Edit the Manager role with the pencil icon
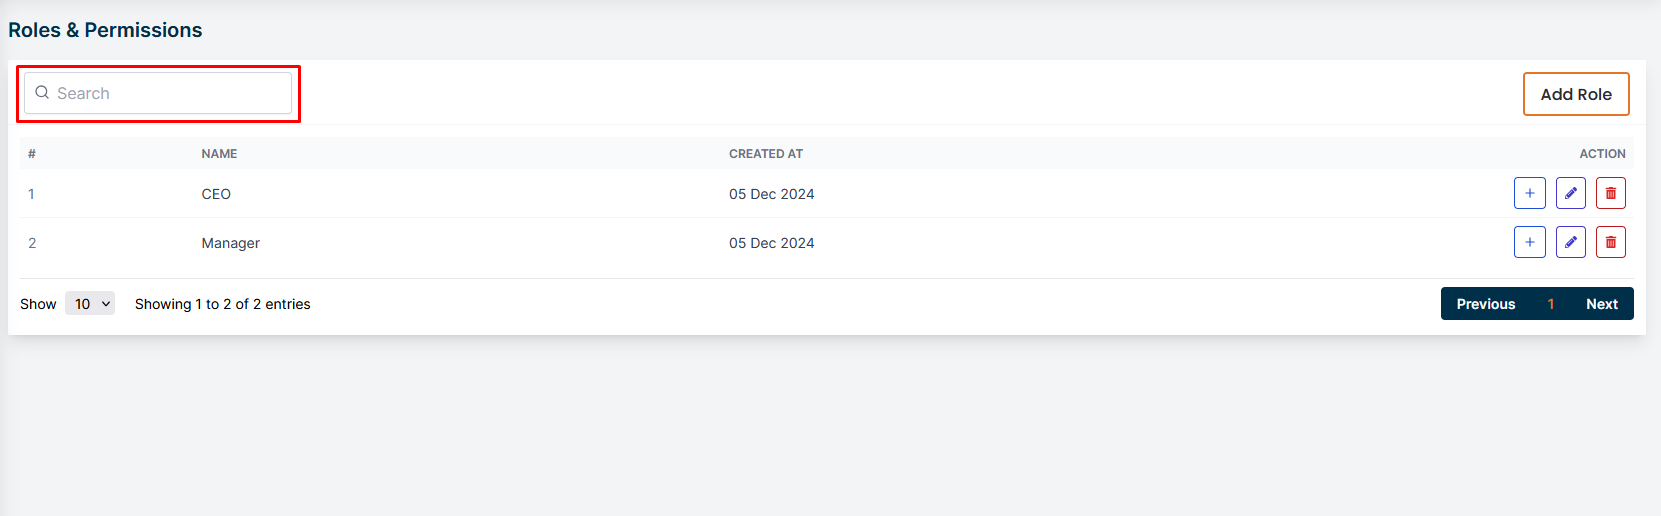 click(x=1570, y=242)
